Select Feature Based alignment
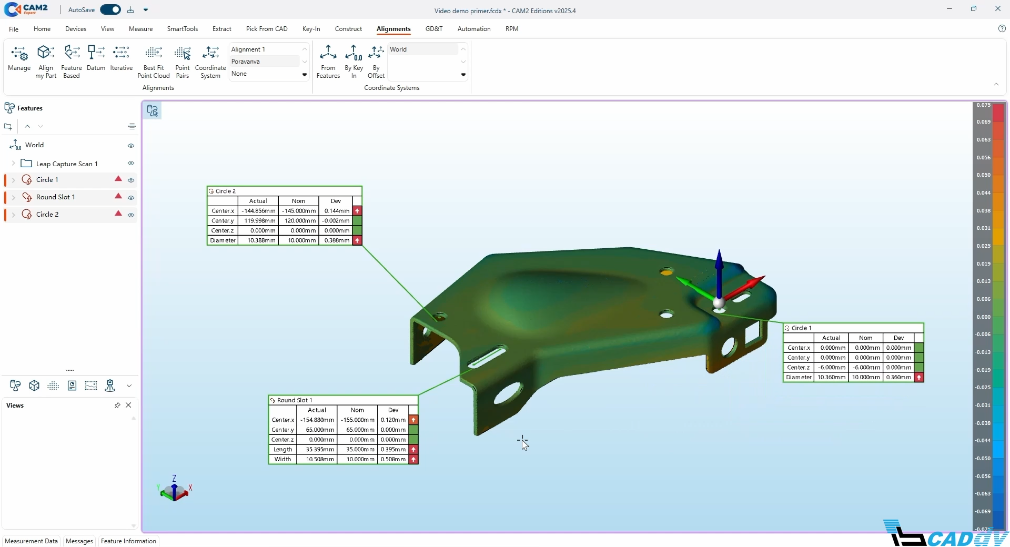The image size is (1010, 547). click(x=71, y=61)
